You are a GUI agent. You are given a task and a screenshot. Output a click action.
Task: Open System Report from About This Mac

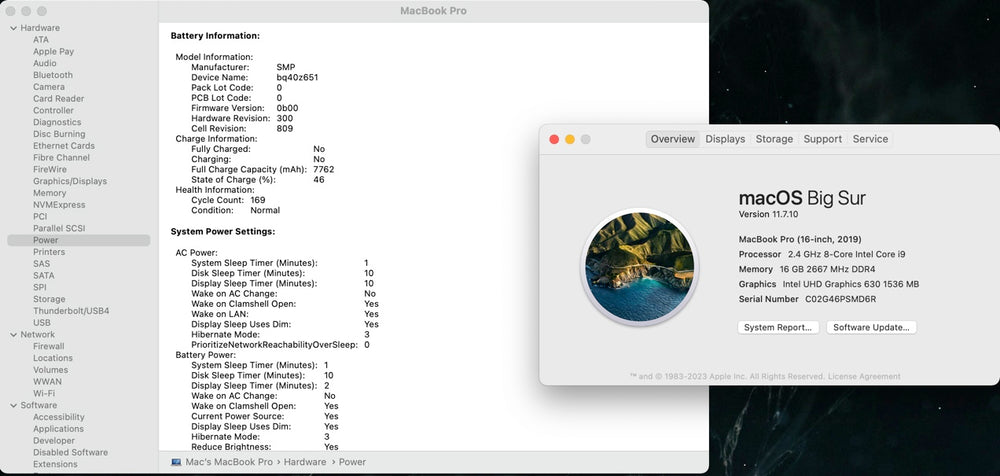click(777, 327)
